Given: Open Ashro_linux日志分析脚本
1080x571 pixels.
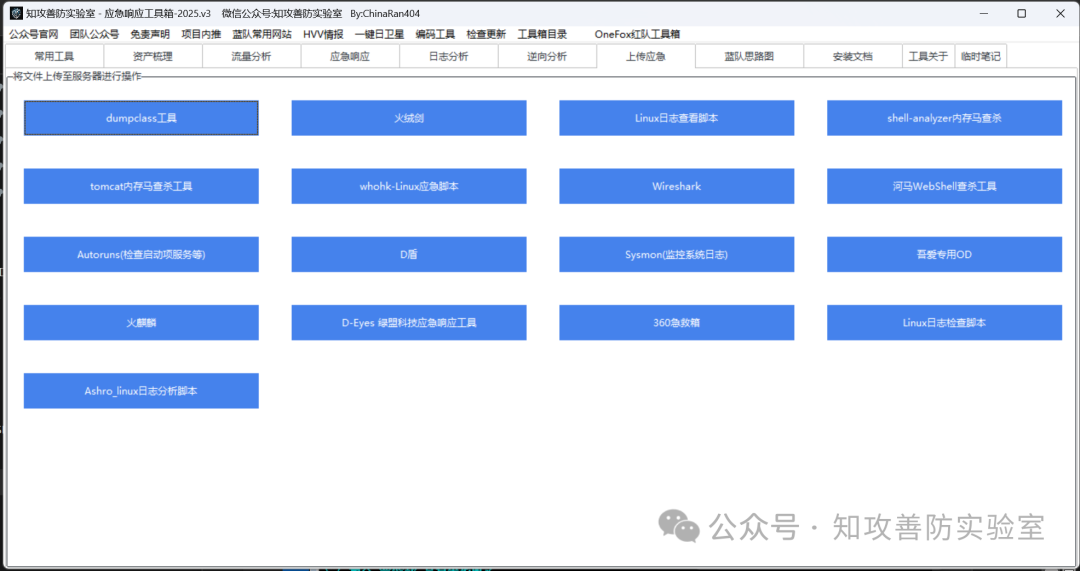Looking at the screenshot, I should click(x=141, y=391).
